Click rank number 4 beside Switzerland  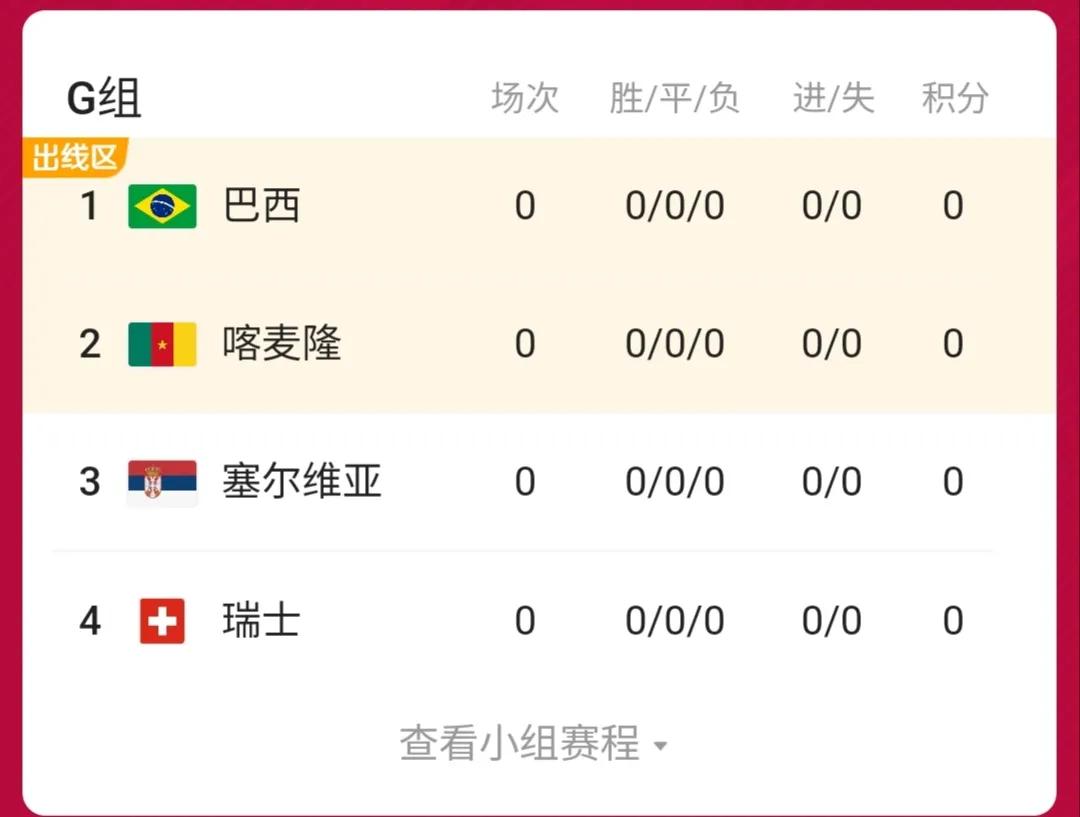point(89,620)
